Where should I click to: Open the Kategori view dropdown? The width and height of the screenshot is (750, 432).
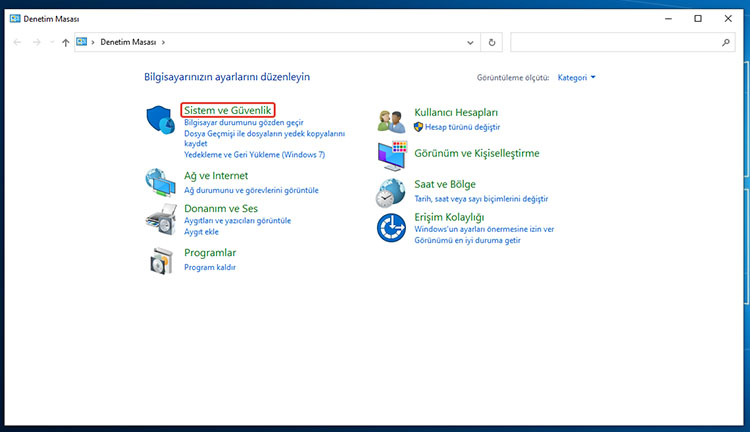pyautogui.click(x=576, y=77)
